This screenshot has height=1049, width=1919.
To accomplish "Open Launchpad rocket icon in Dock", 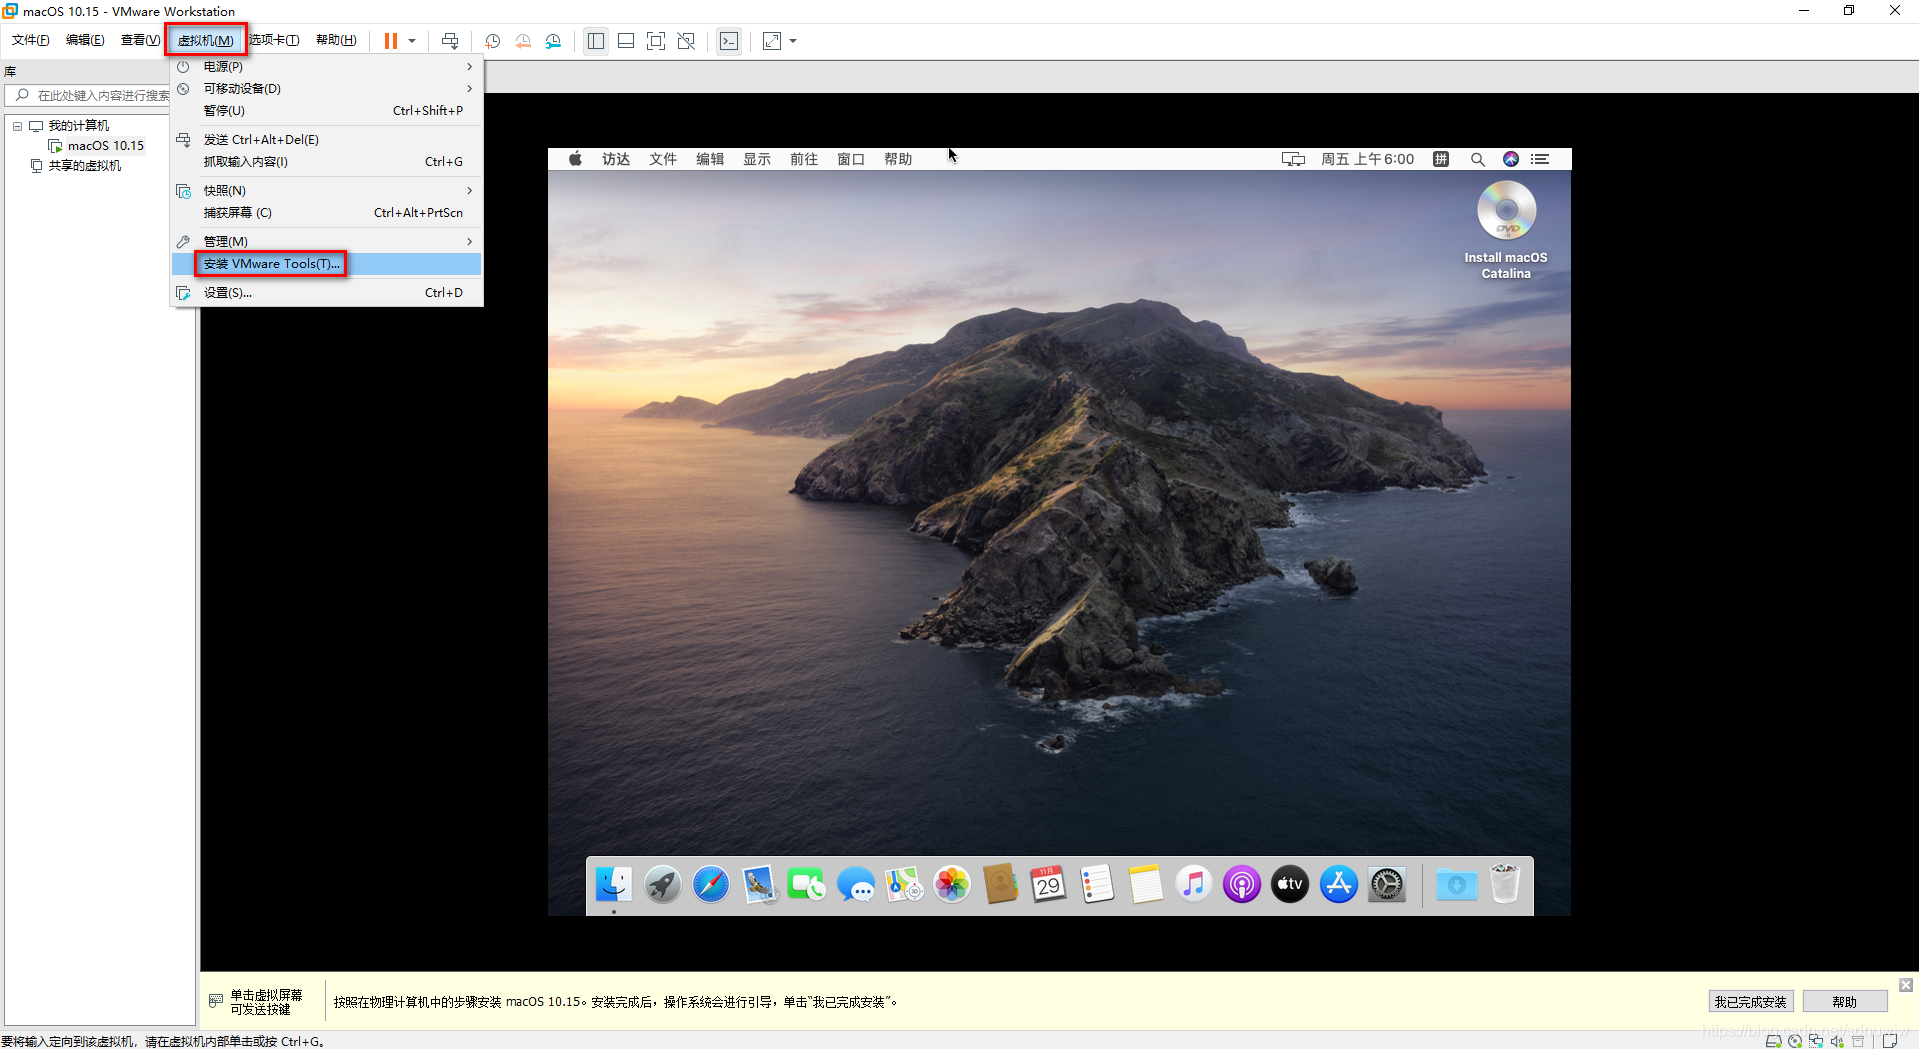I will [x=662, y=885].
